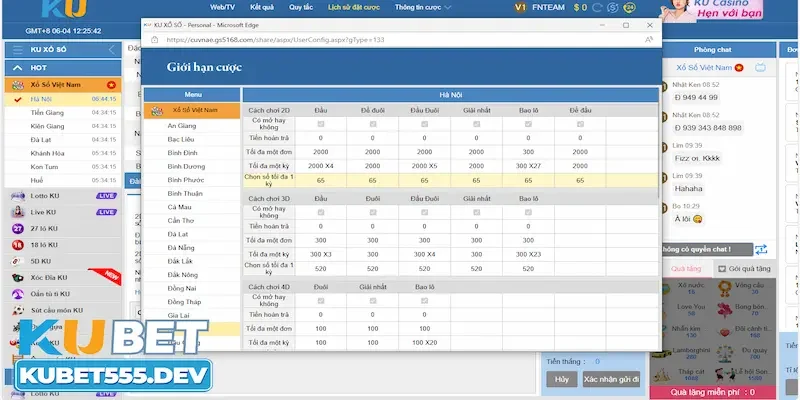This screenshot has width=800, height=400.
Task: Open the 5D KU game icon
Action: pos(16,260)
